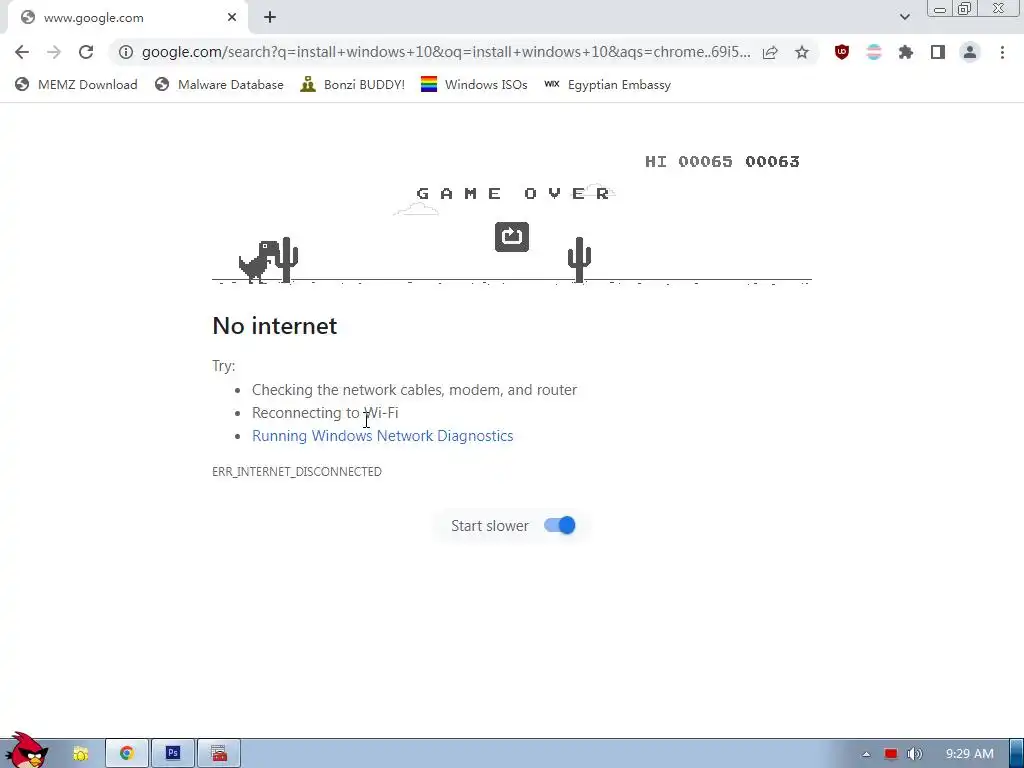
Task: Open the Windows ISOs bookmark
Action: coord(474,85)
